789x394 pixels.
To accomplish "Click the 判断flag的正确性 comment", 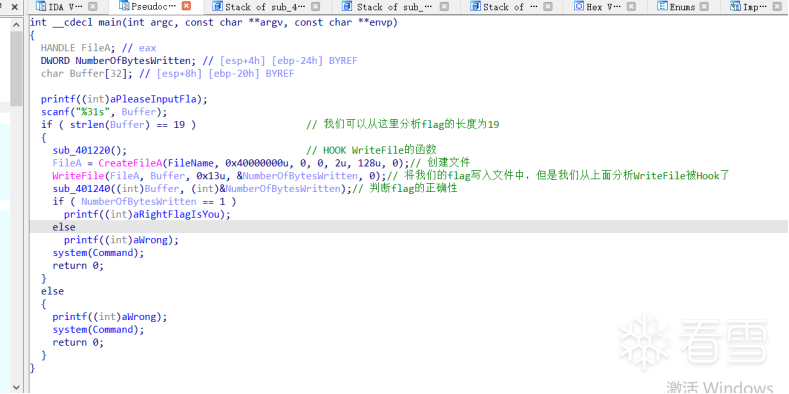I will pos(405,189).
